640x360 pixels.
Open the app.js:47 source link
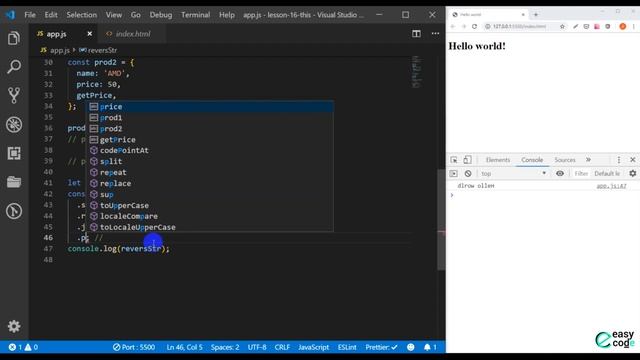(x=611, y=186)
